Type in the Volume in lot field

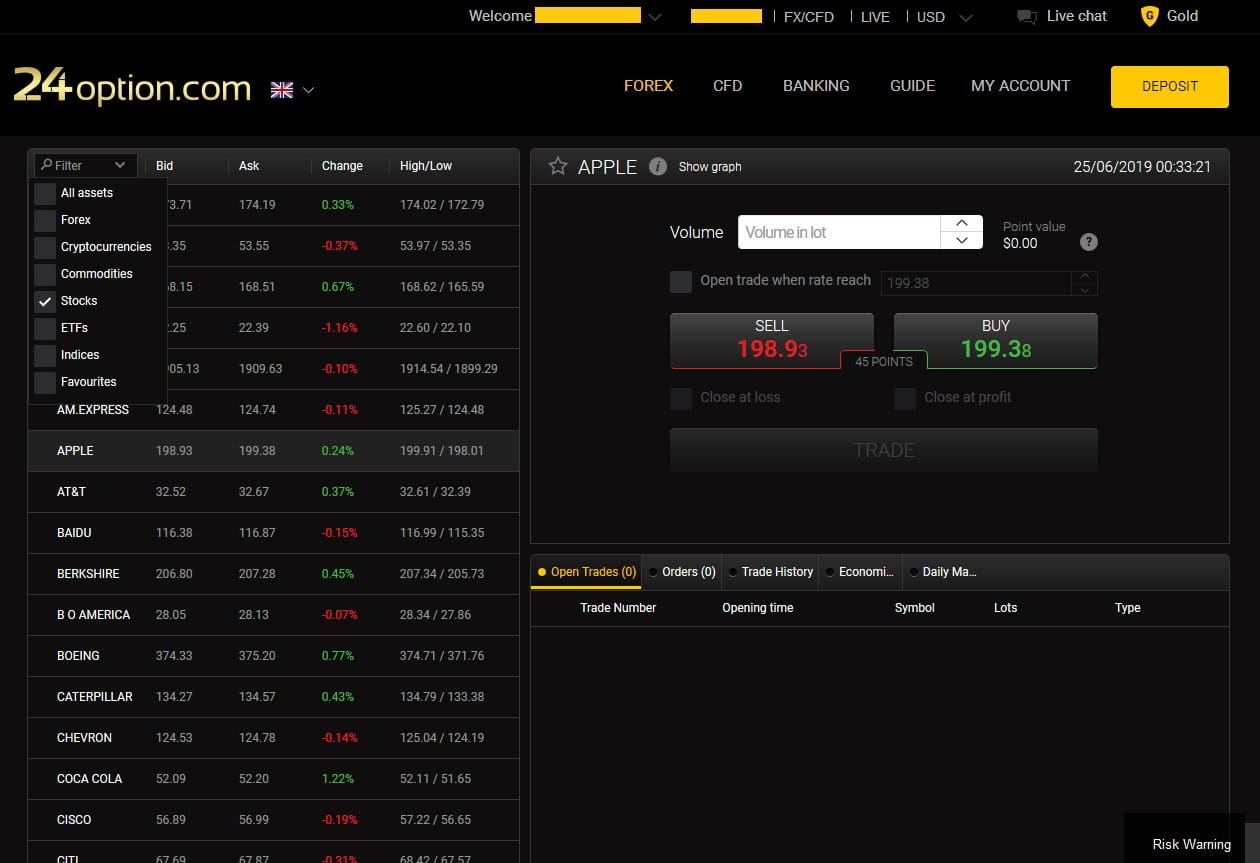[838, 232]
